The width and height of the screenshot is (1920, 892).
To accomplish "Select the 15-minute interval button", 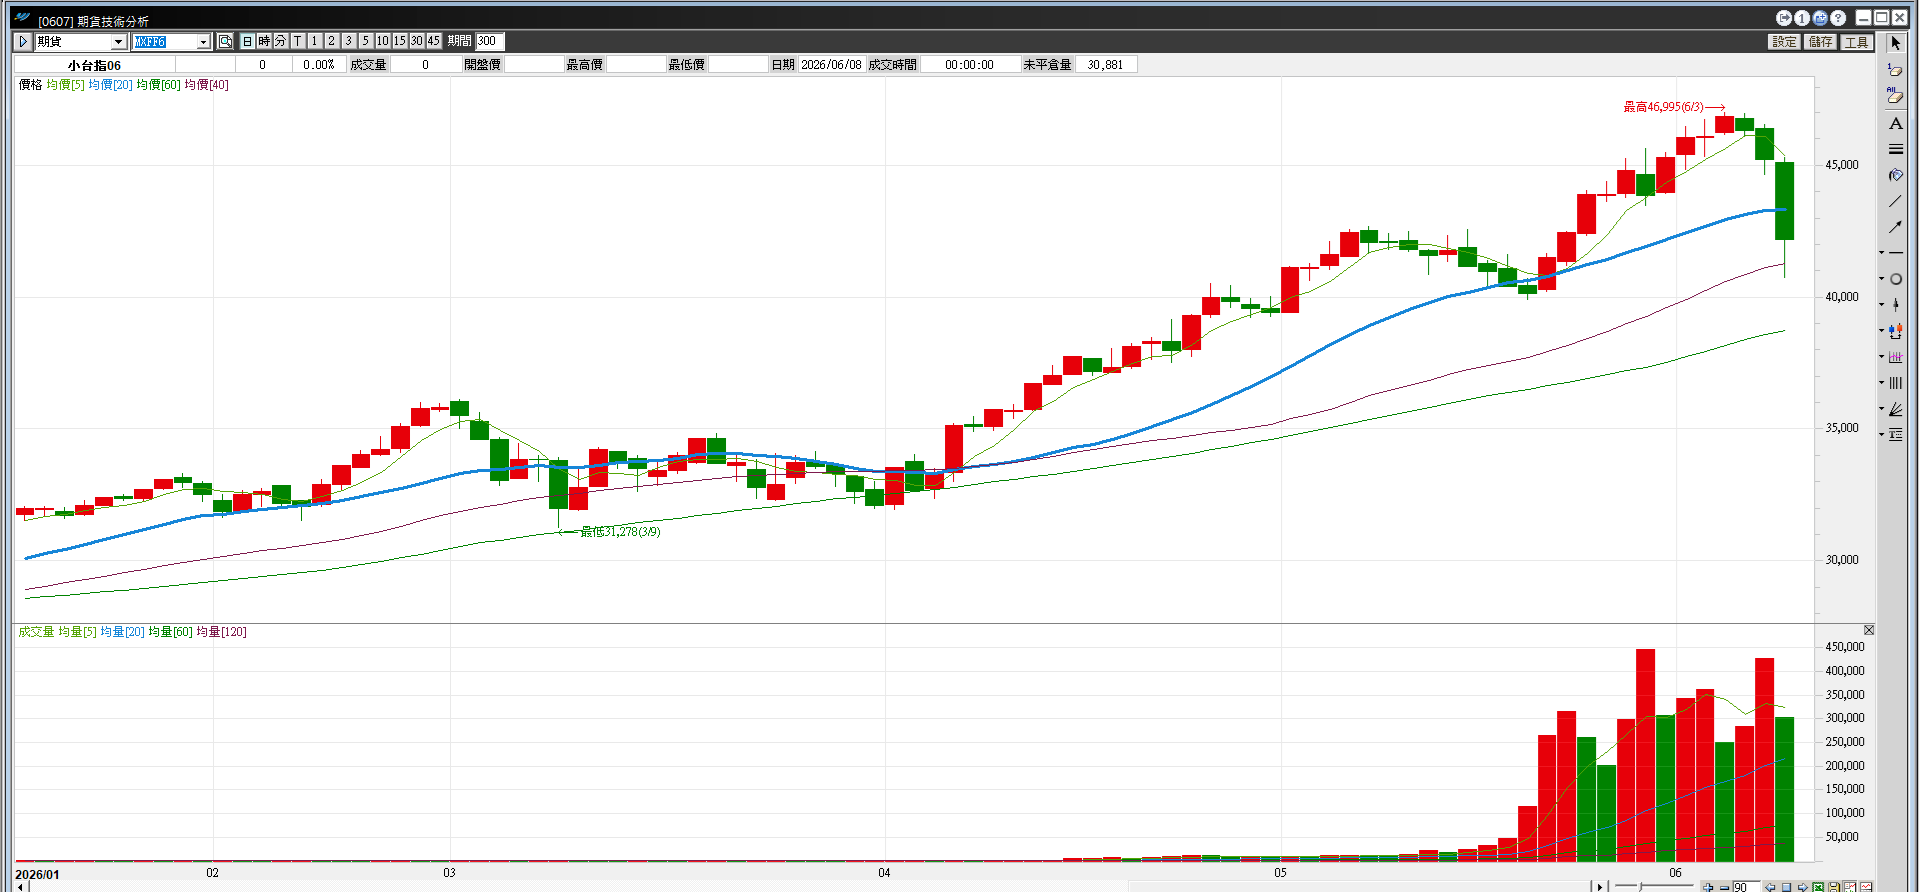I will click(400, 41).
